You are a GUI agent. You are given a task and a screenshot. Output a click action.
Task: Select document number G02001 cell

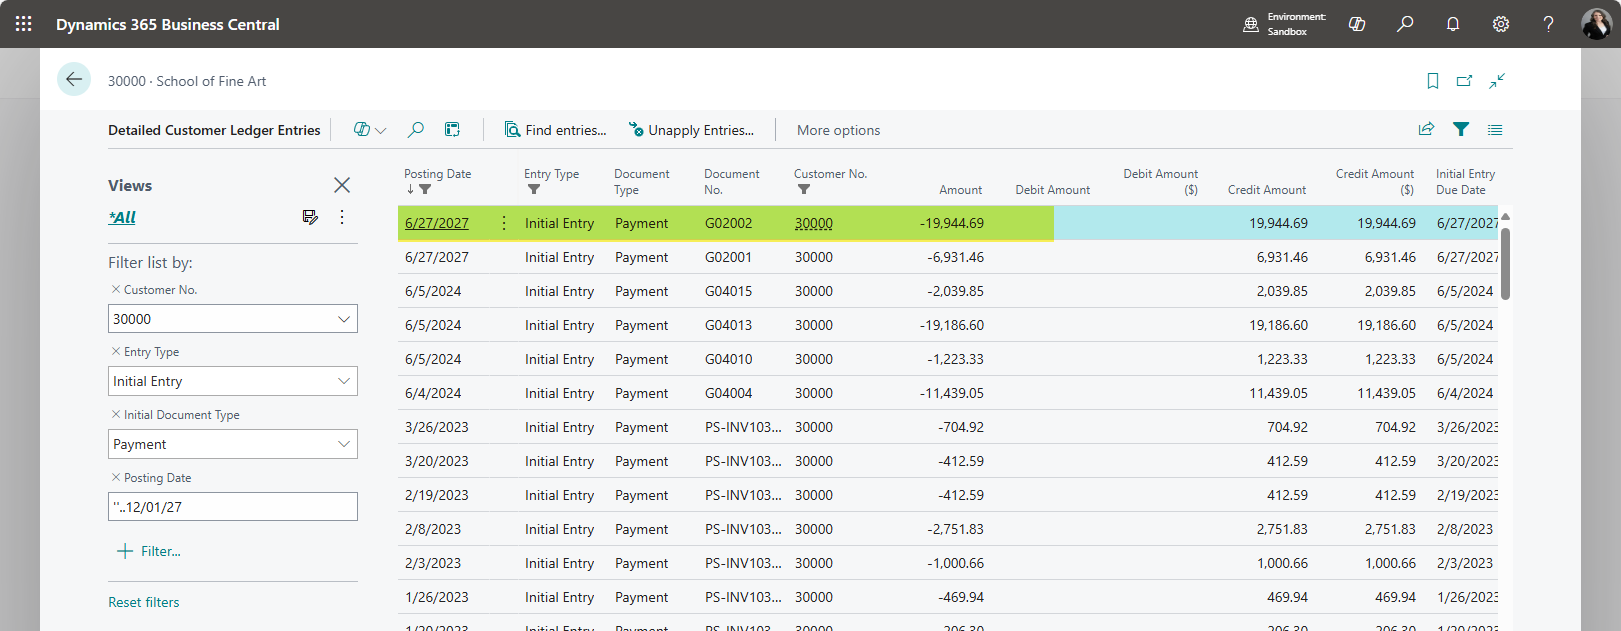[728, 257]
